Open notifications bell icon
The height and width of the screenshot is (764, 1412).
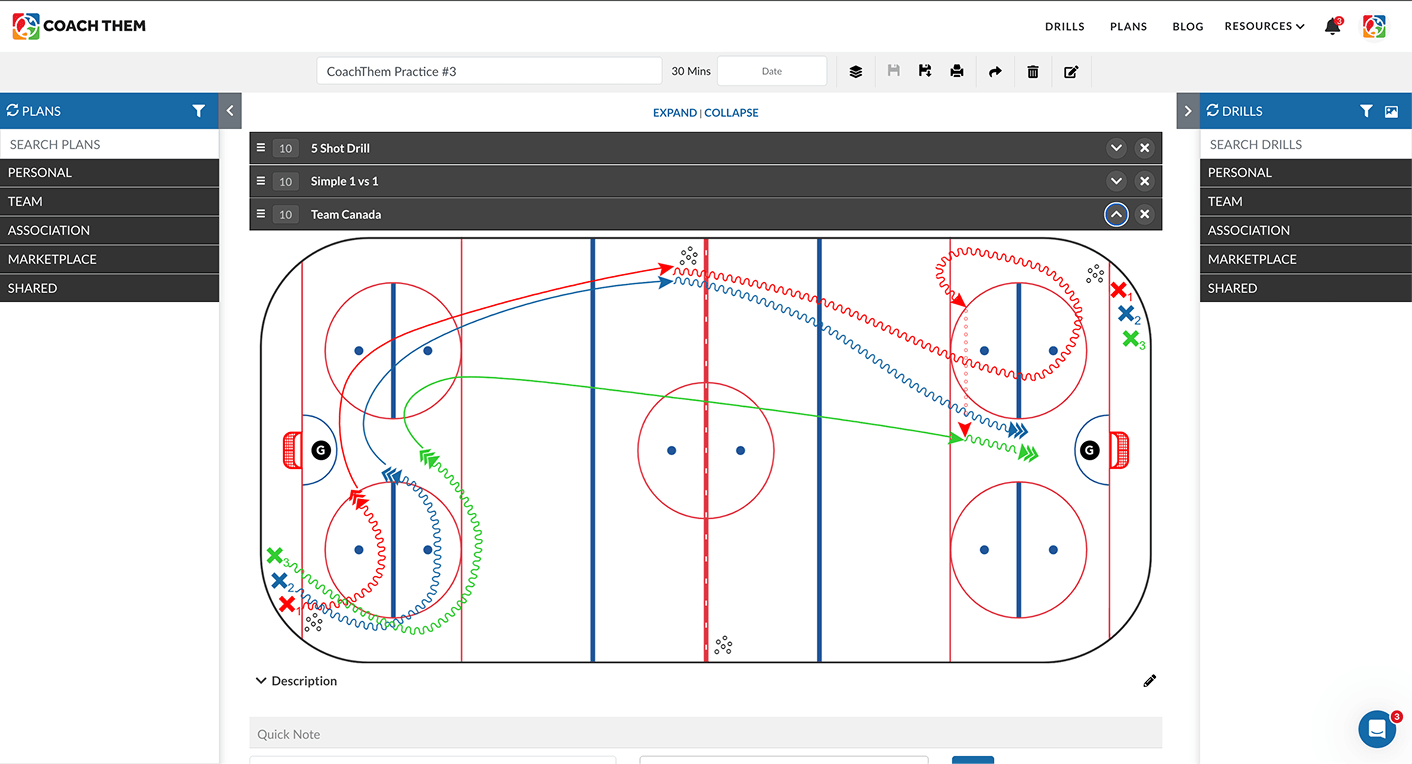[1333, 27]
